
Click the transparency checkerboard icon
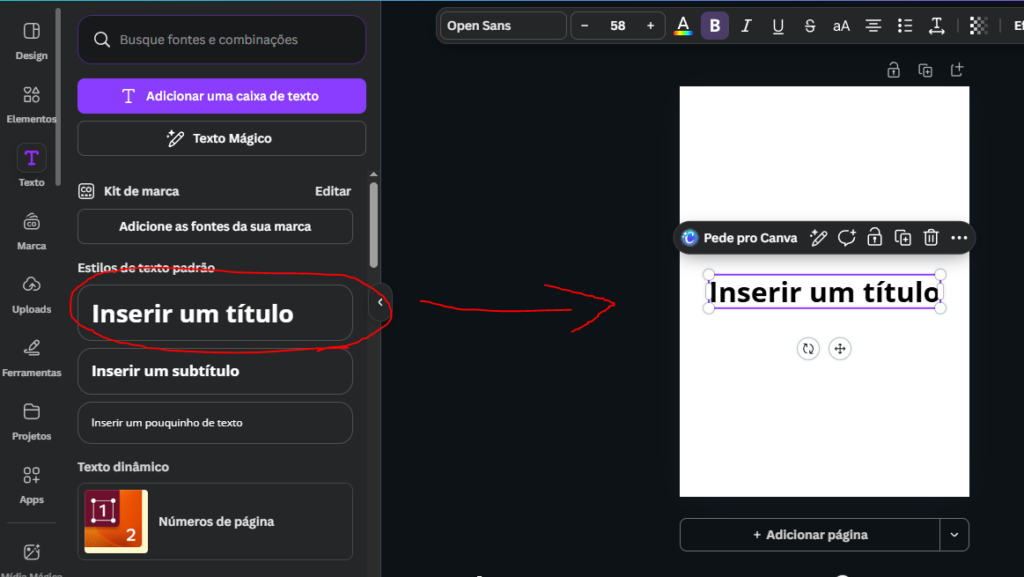click(978, 26)
